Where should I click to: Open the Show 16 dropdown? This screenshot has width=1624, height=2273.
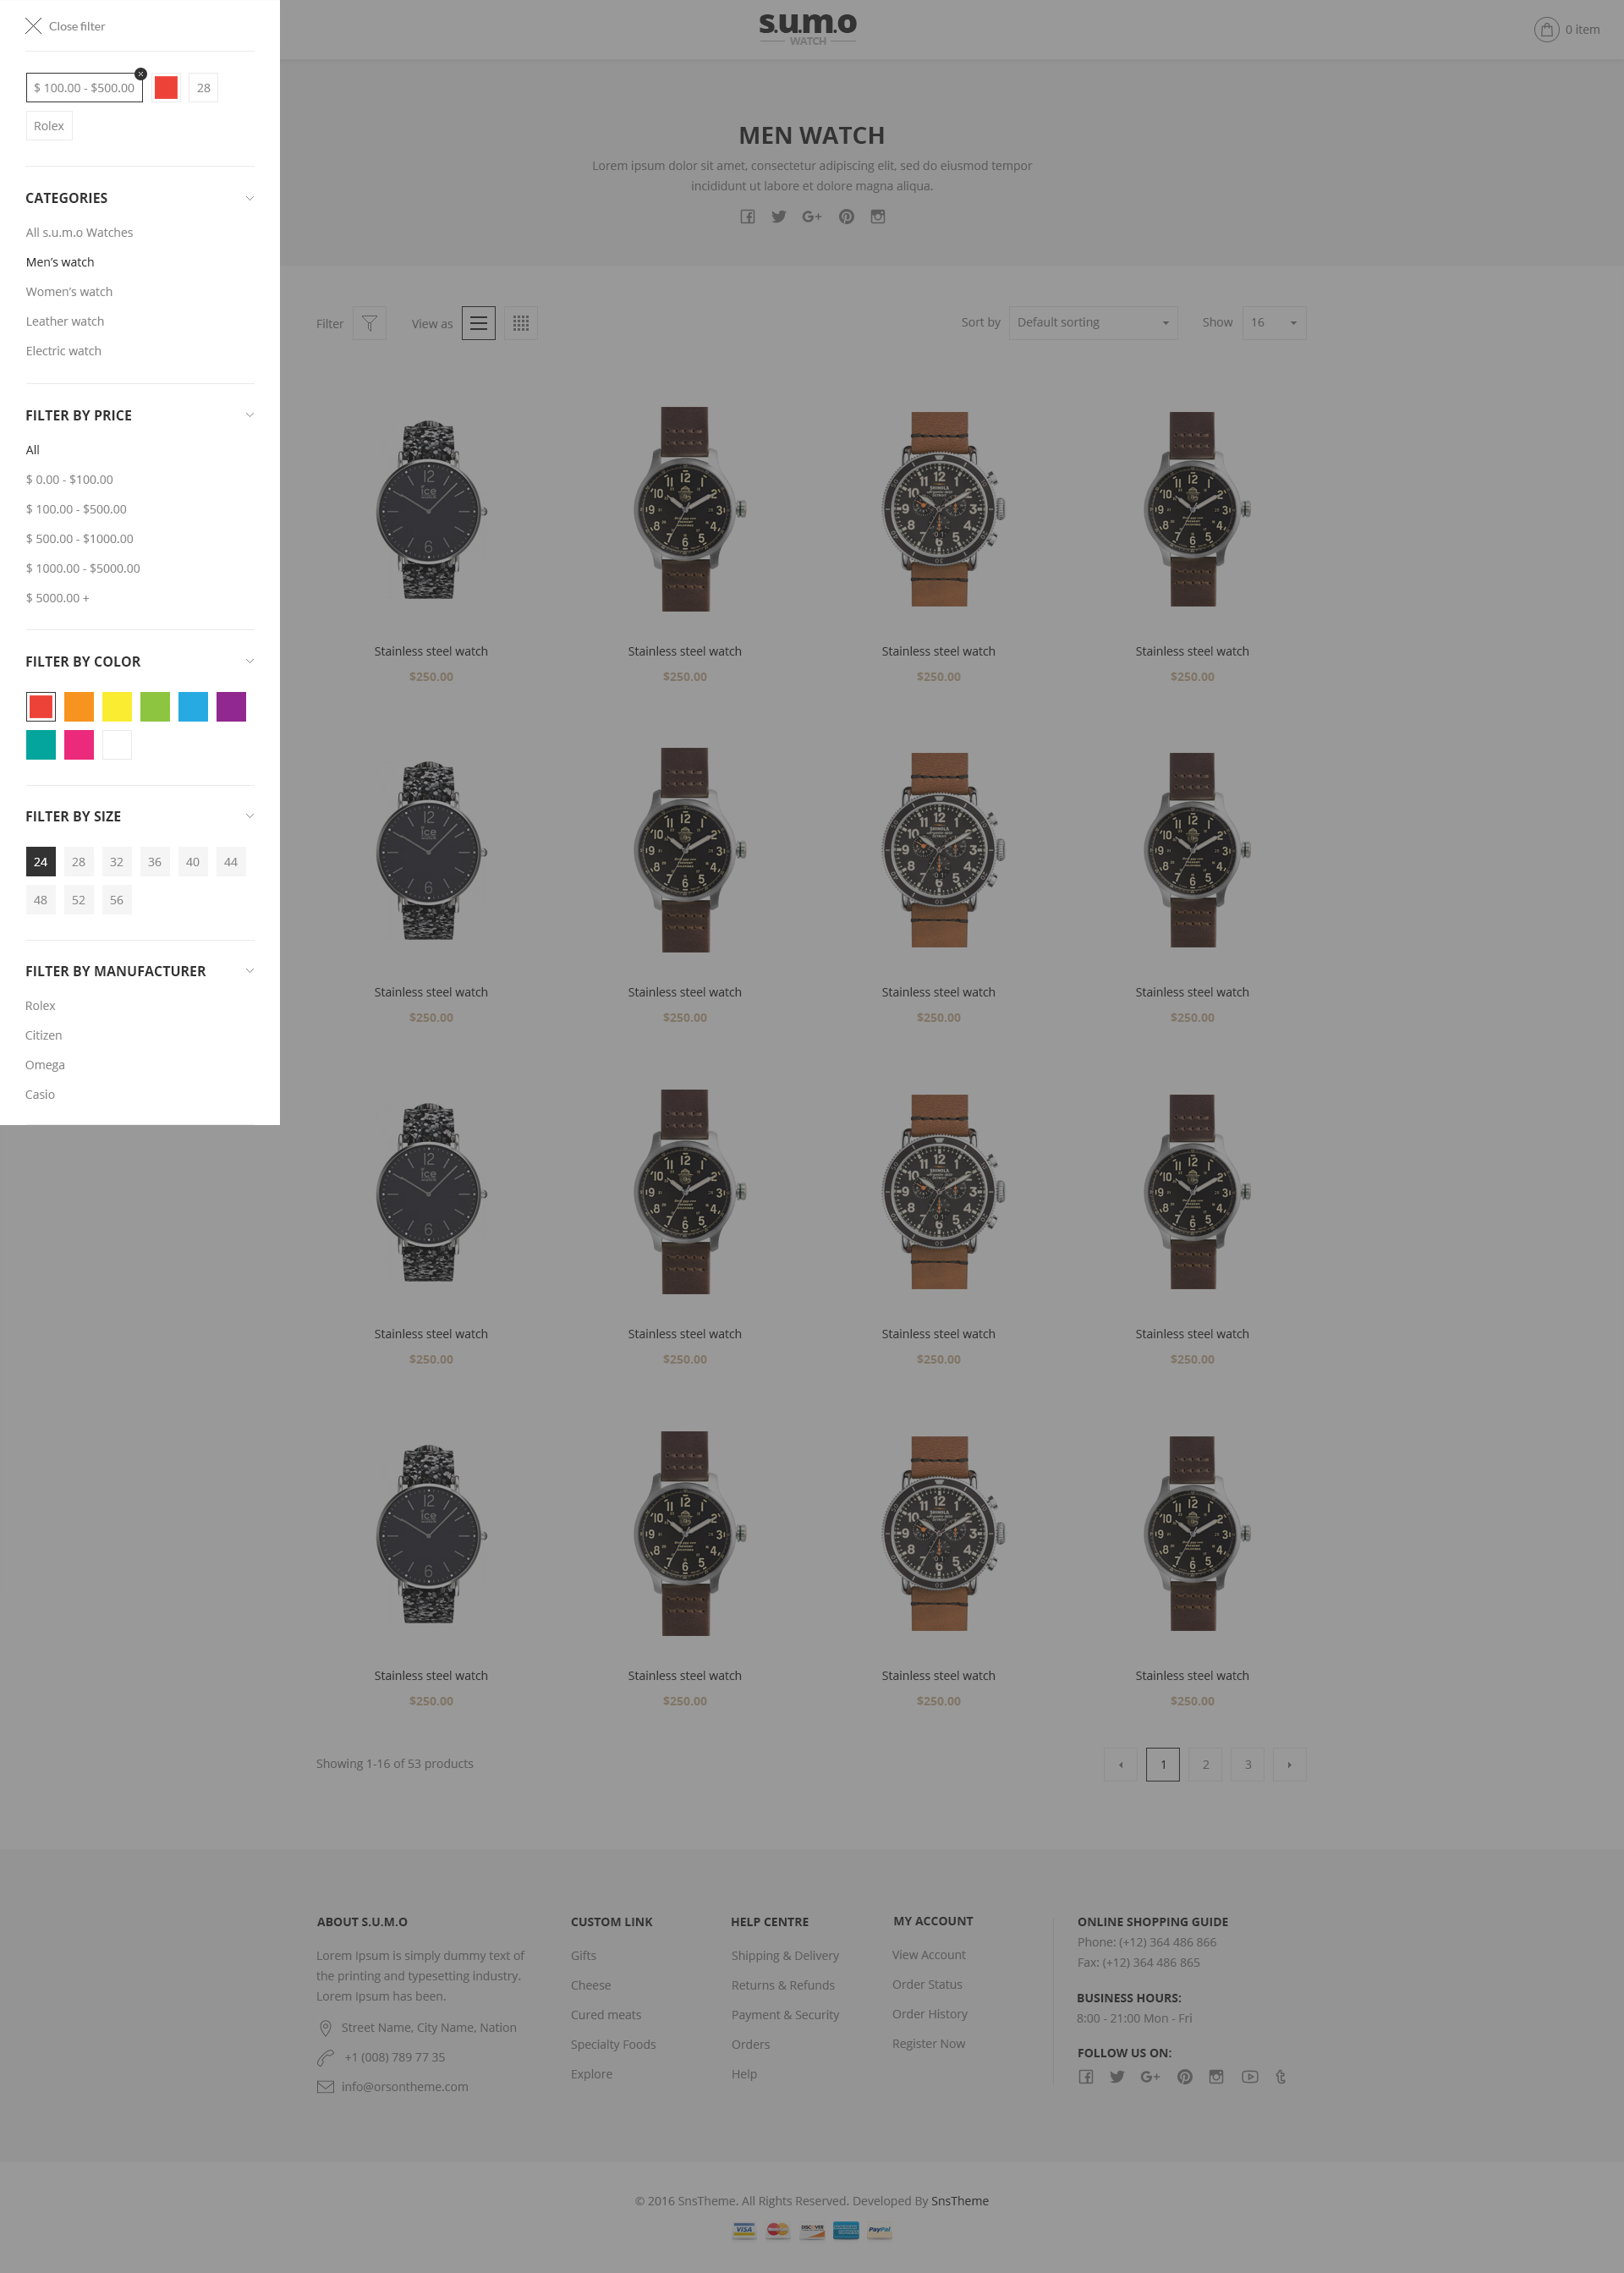pyautogui.click(x=1274, y=323)
